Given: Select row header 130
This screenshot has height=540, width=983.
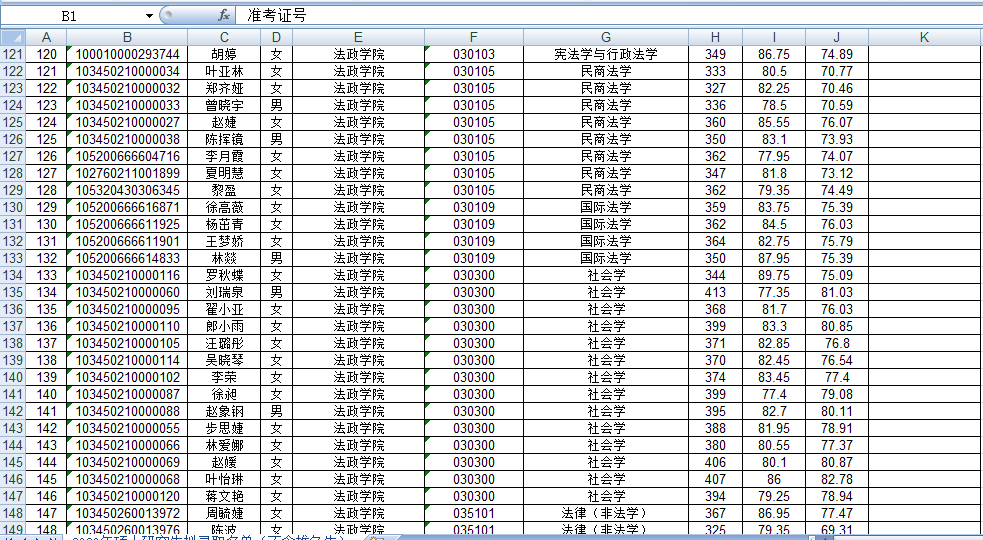Looking at the screenshot, I should click(13, 207).
